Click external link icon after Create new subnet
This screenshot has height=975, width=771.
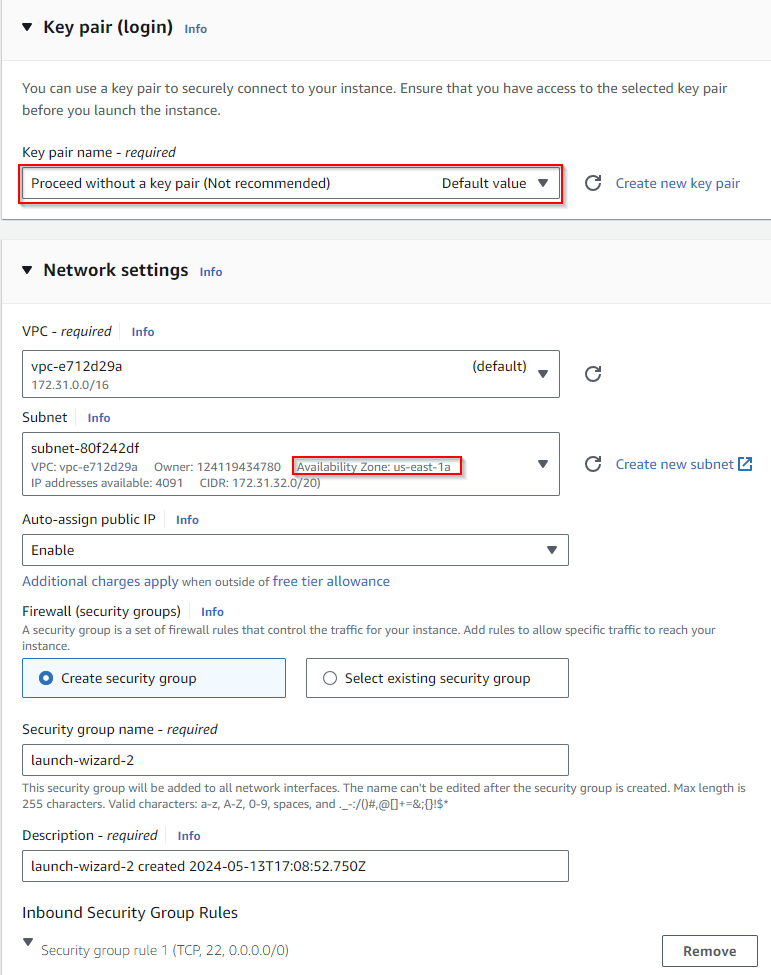pyautogui.click(x=745, y=464)
